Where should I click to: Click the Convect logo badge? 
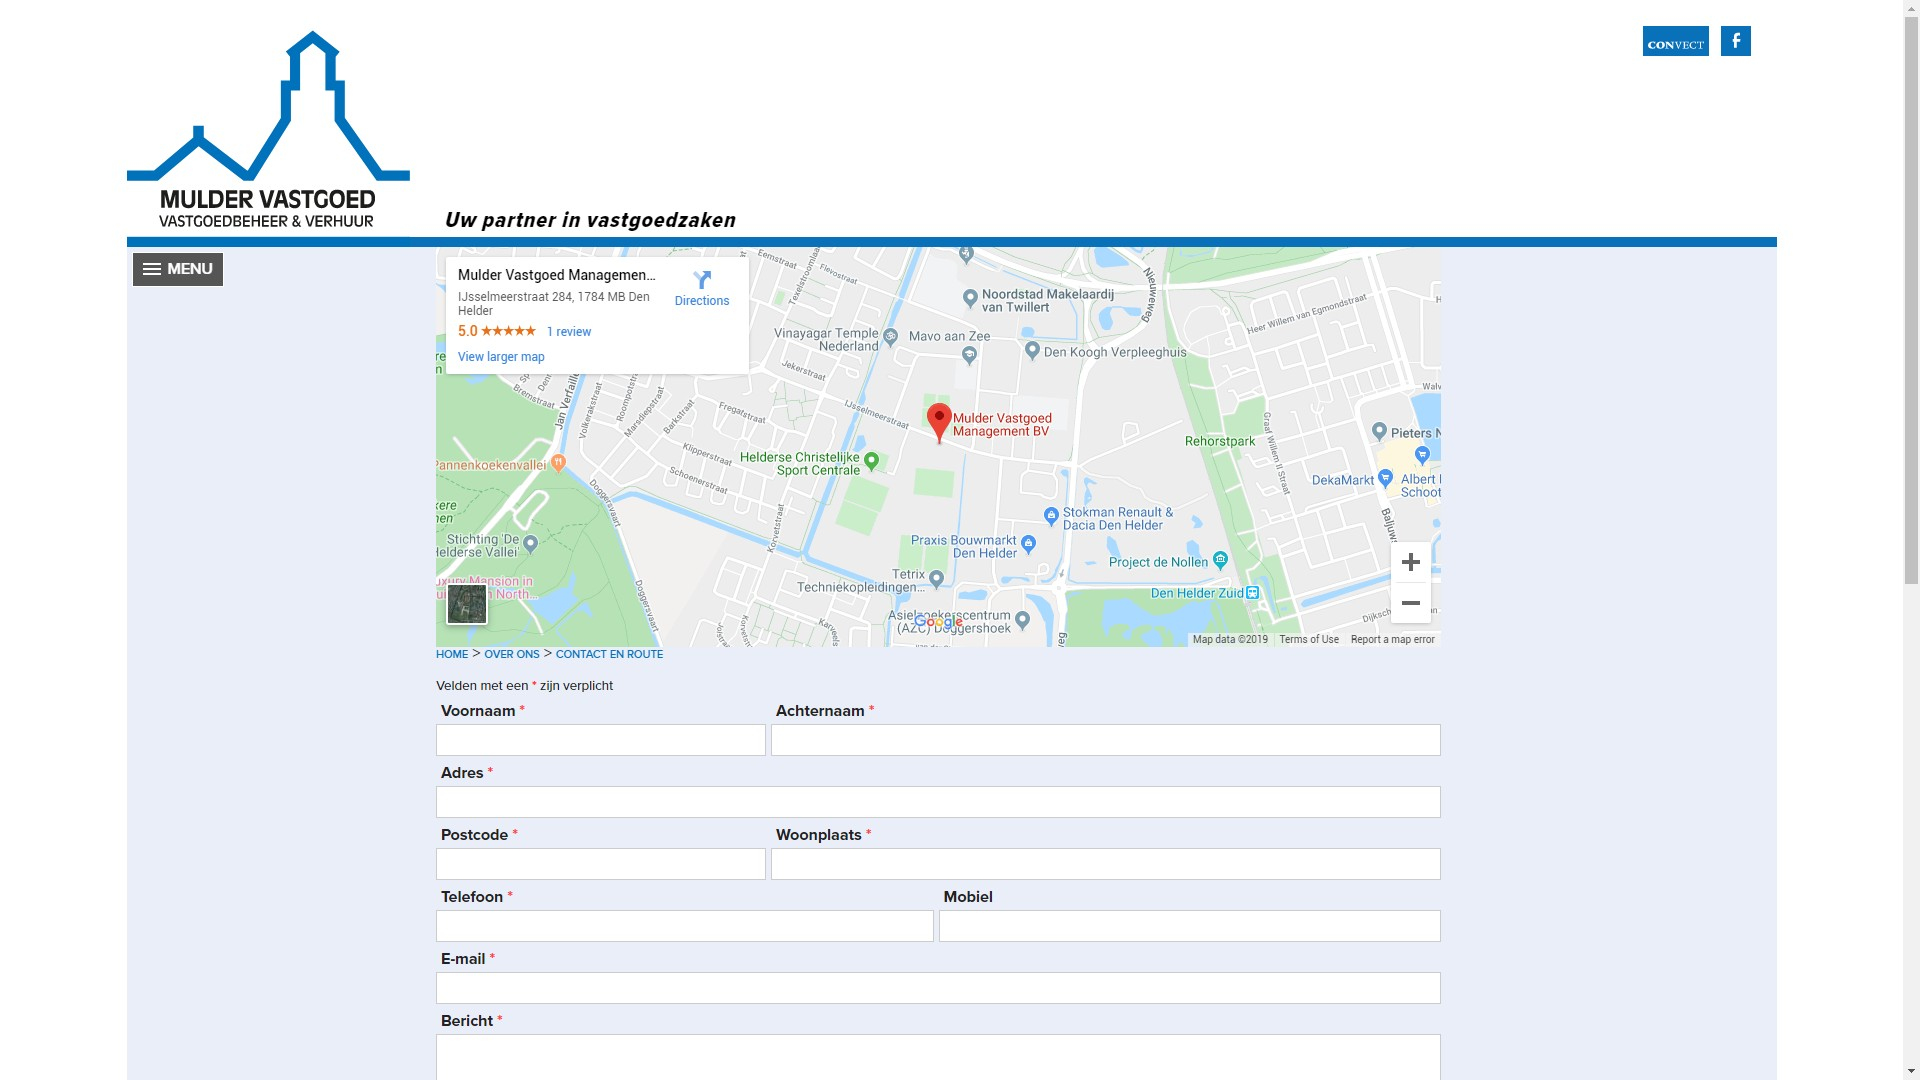(1675, 41)
